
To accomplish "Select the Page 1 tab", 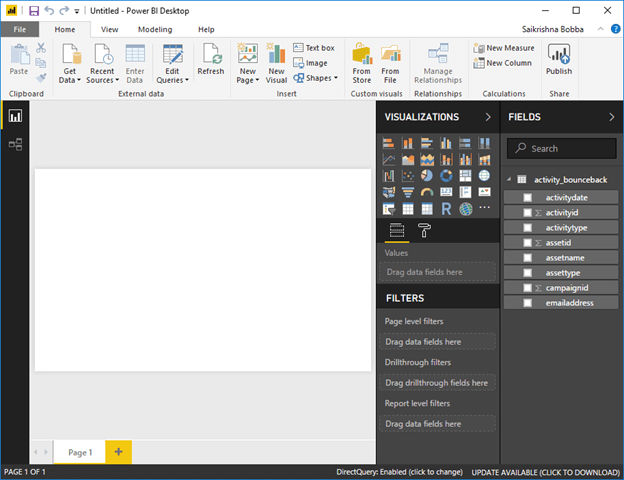I will (x=80, y=452).
